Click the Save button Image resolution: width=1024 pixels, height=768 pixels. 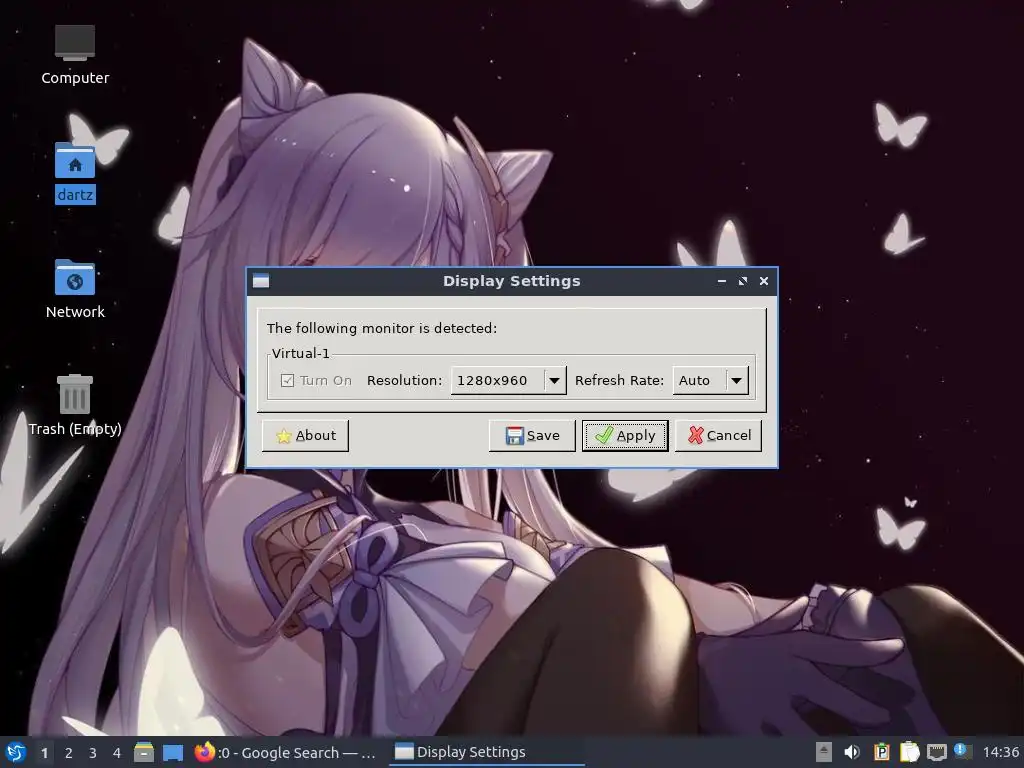pos(532,436)
